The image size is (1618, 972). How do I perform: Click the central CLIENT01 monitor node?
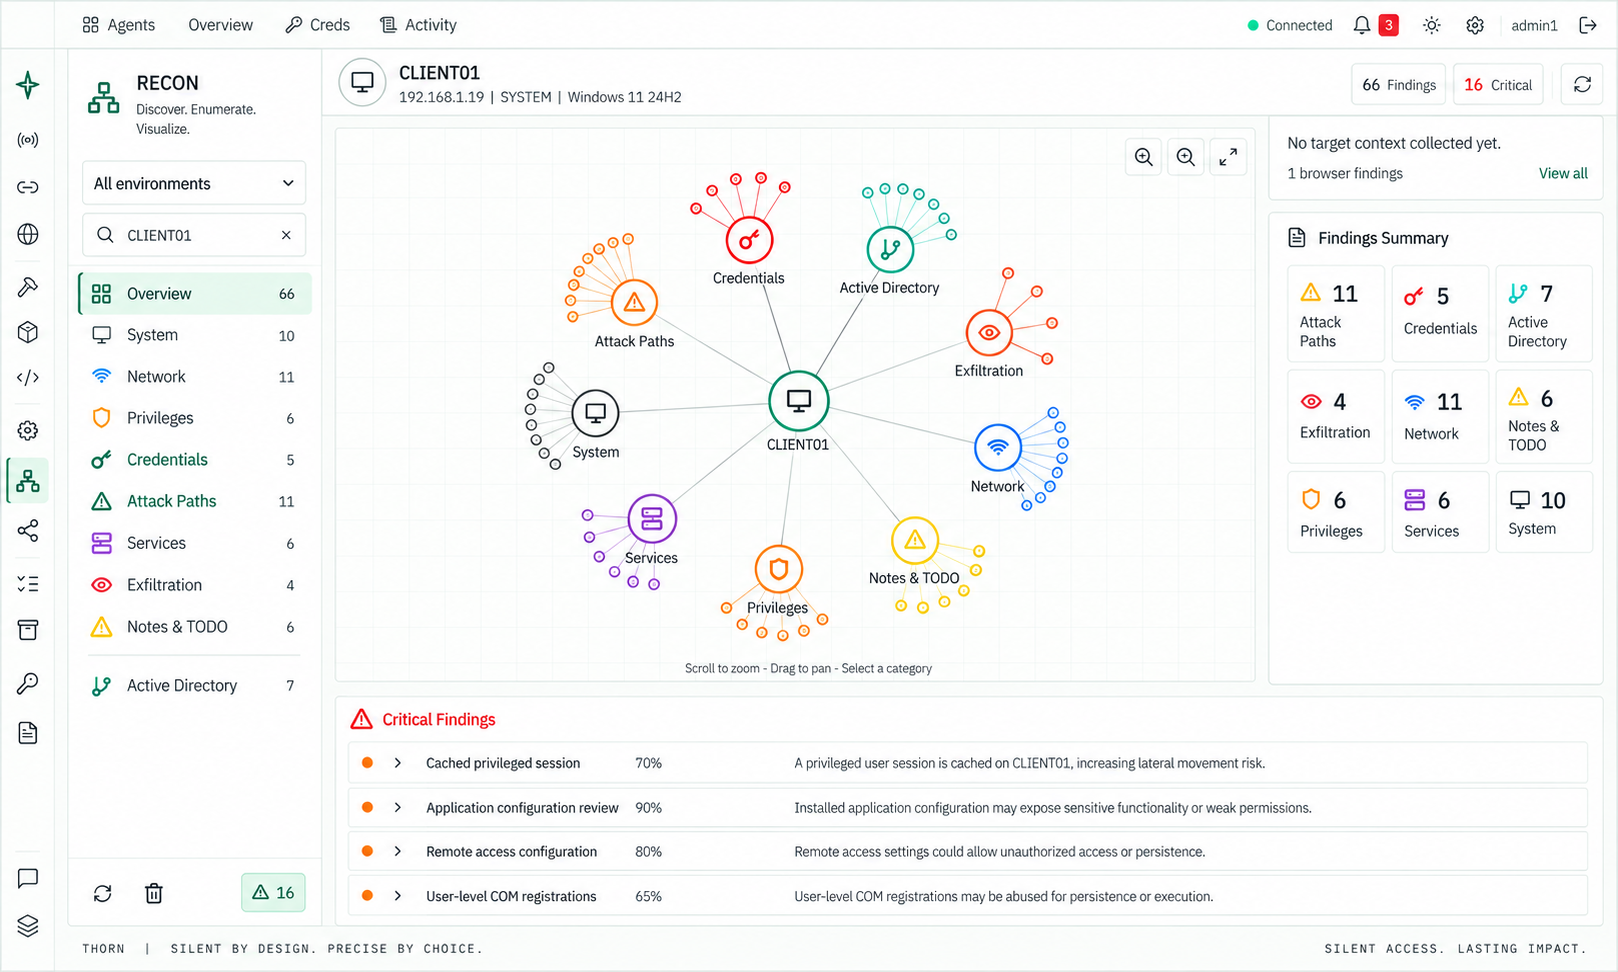click(798, 401)
